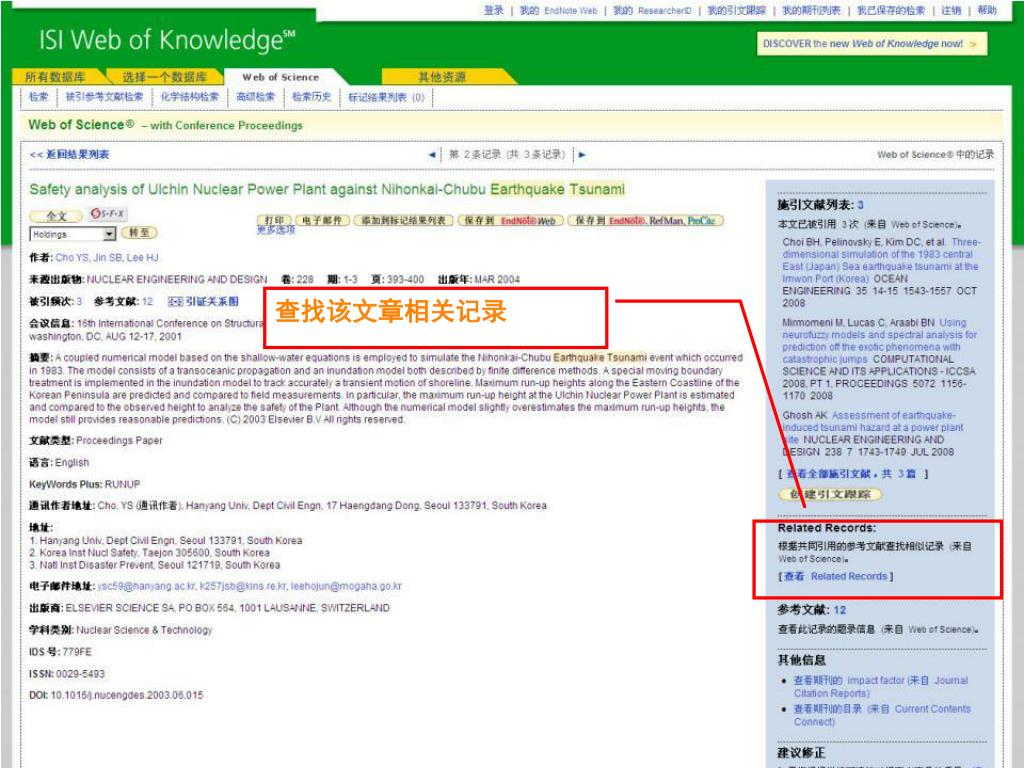Click 添加到标记结果列表 button
This screenshot has height=768, width=1024.
404,221
